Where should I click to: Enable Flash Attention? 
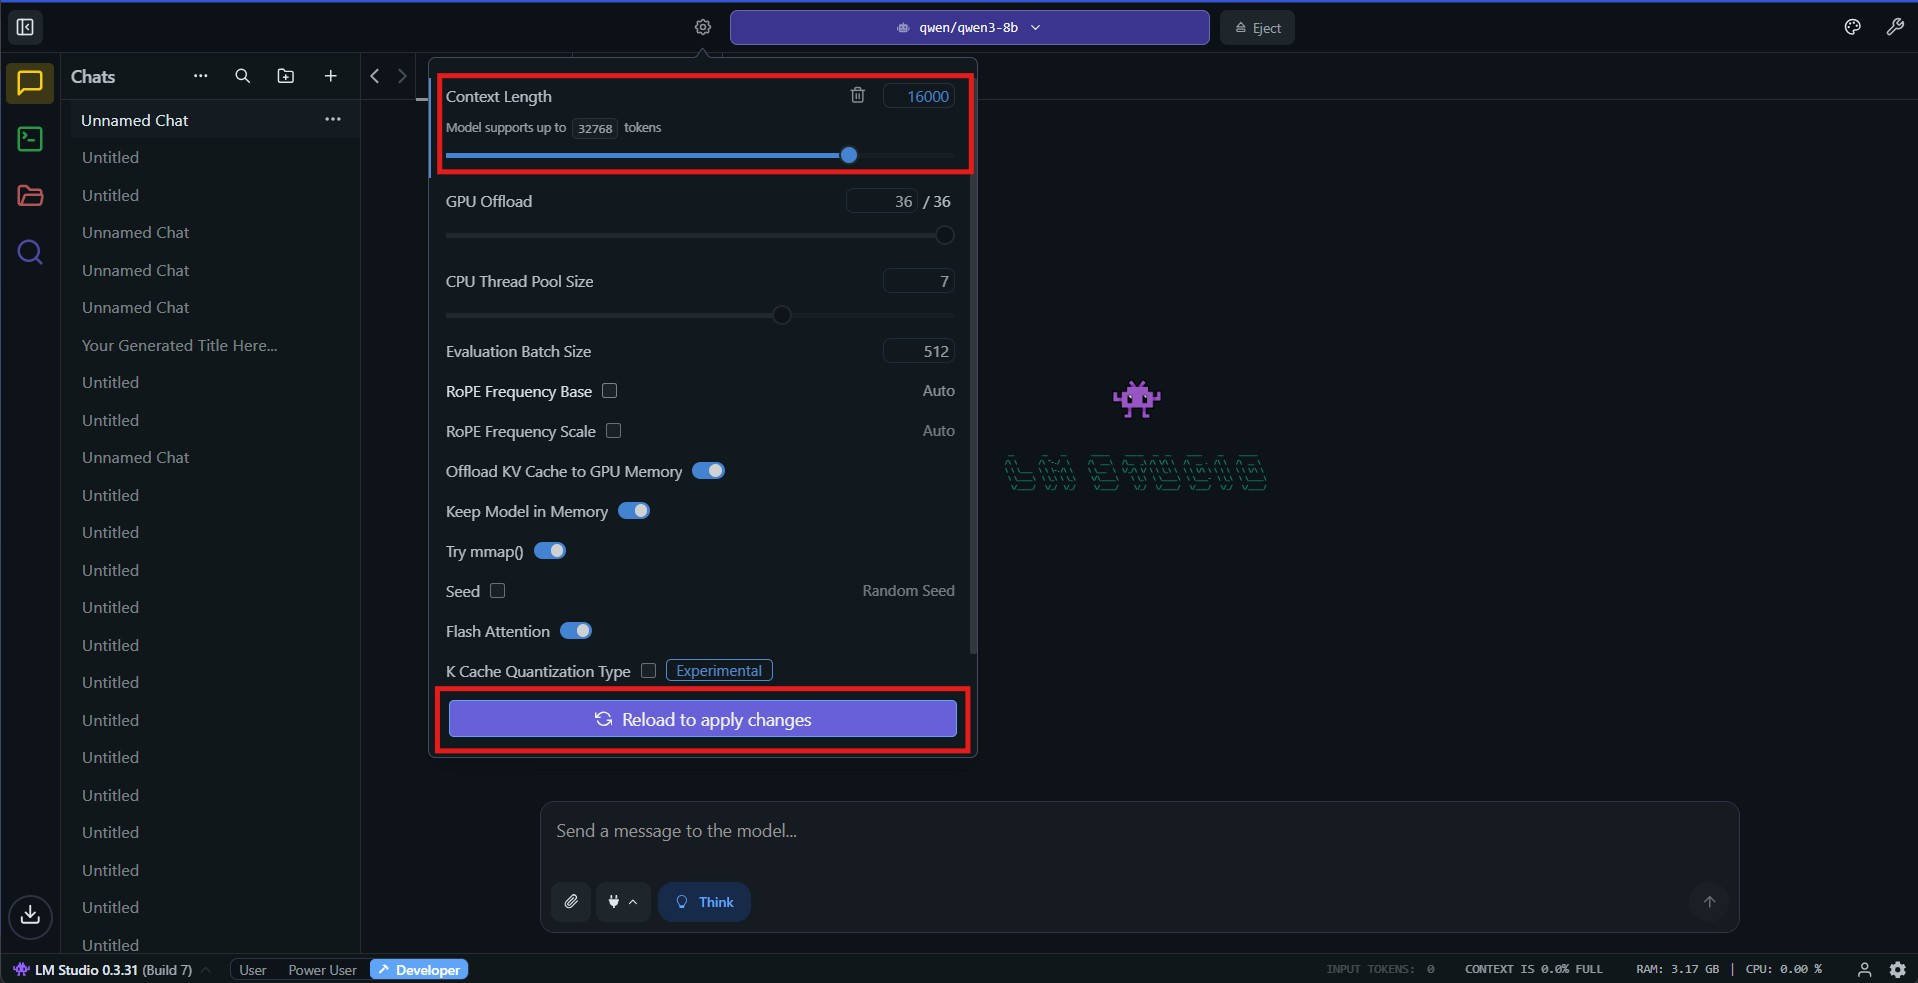coord(577,631)
